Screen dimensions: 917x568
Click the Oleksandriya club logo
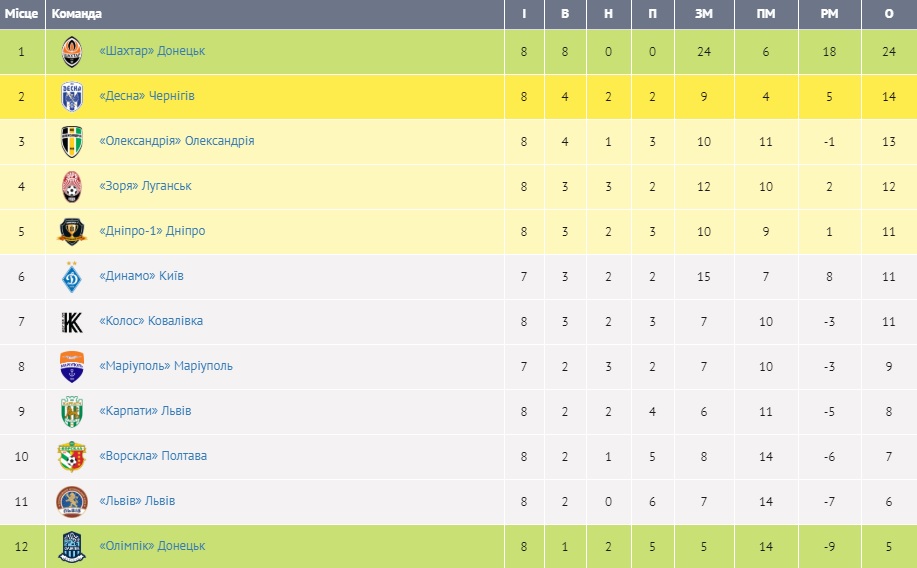tap(72, 141)
